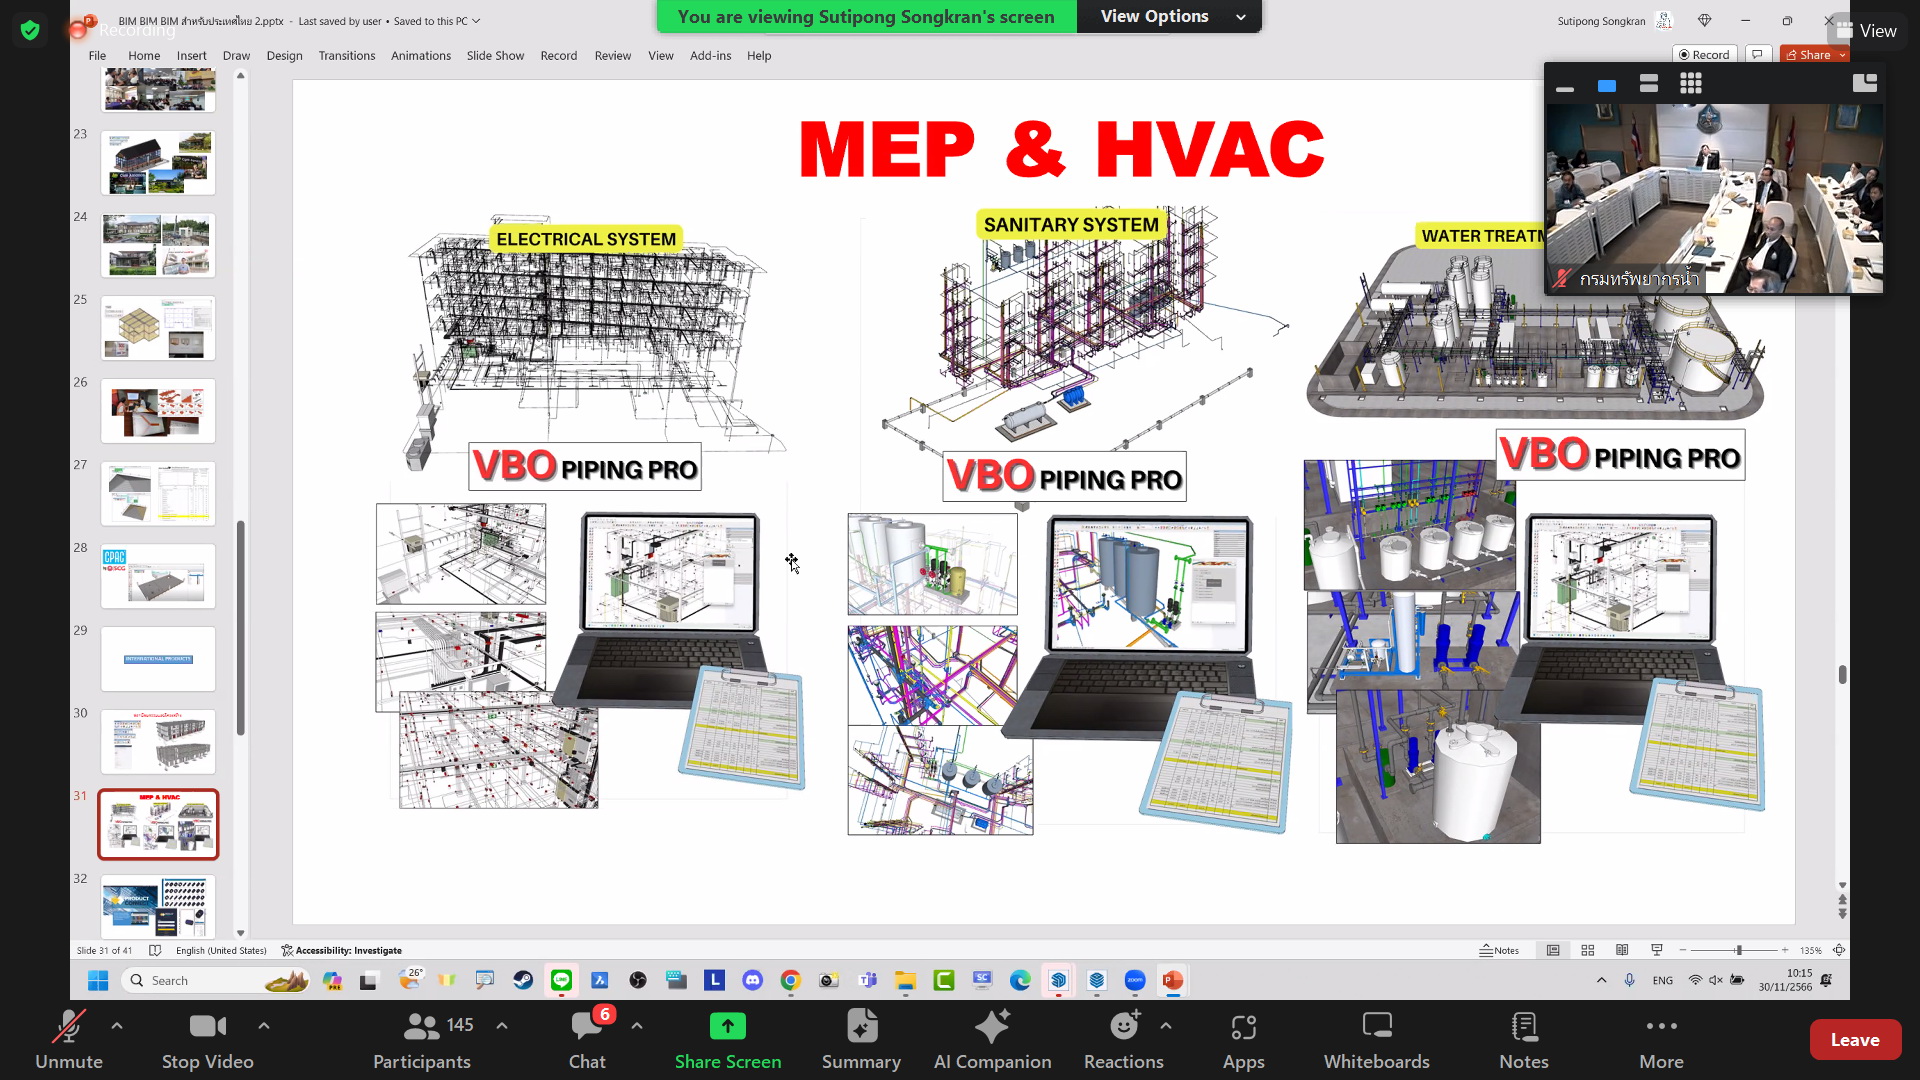Image resolution: width=1920 pixels, height=1080 pixels.
Task: Fit slide to current window
Action: (x=1839, y=950)
